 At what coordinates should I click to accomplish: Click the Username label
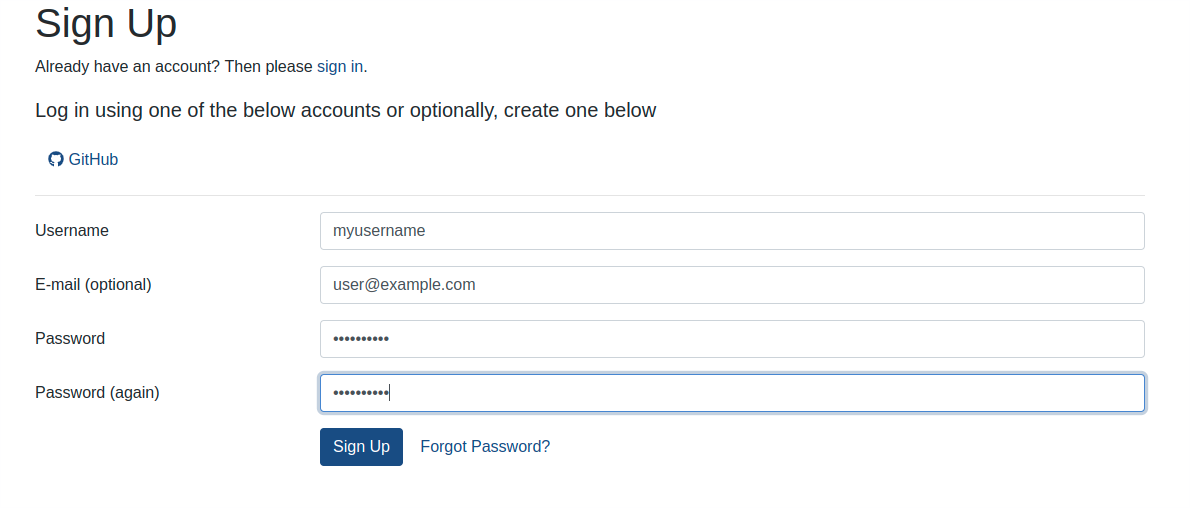tap(72, 231)
